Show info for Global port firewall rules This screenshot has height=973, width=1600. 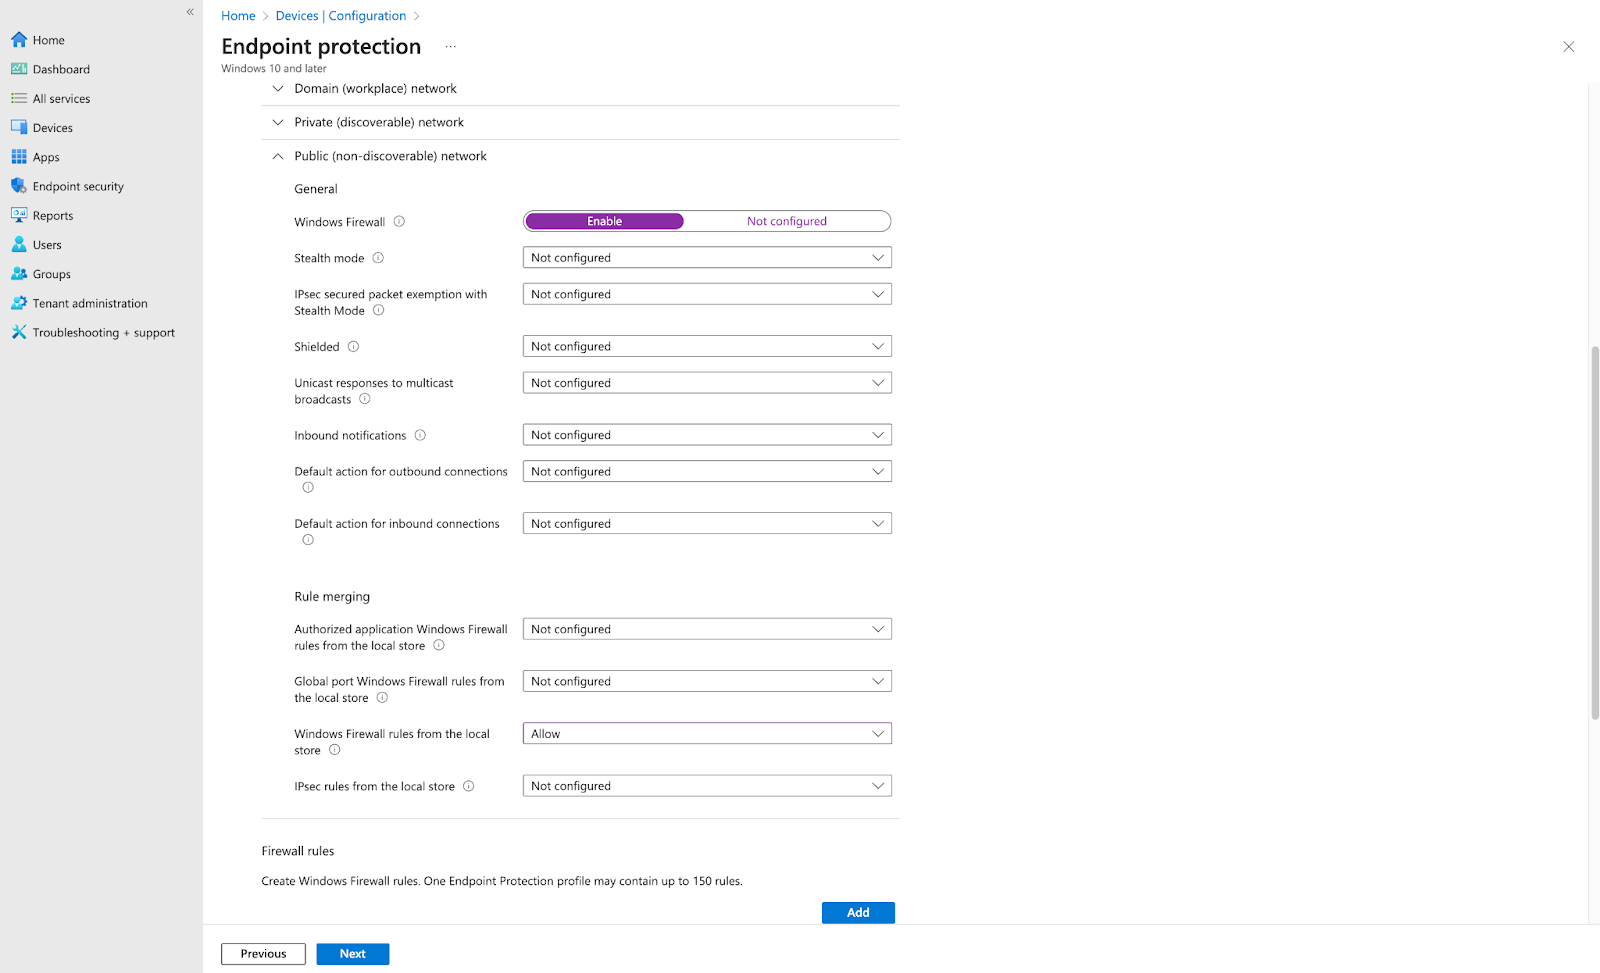point(382,698)
